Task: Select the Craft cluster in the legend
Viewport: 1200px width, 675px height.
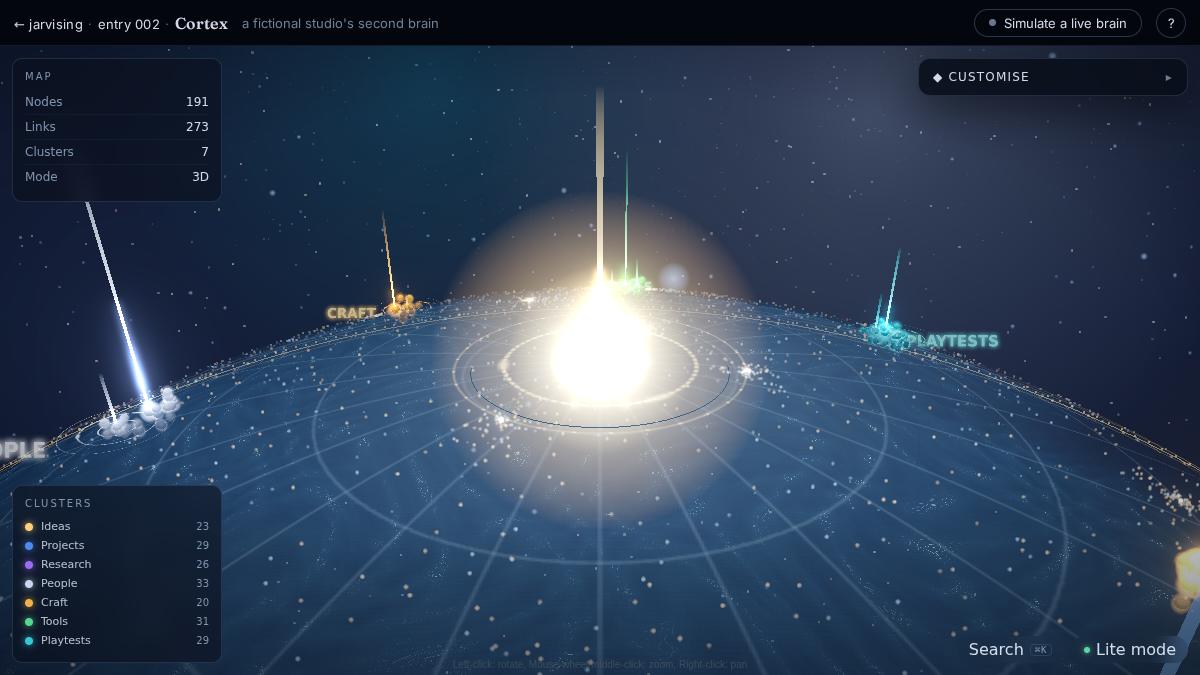Action: (x=117, y=602)
